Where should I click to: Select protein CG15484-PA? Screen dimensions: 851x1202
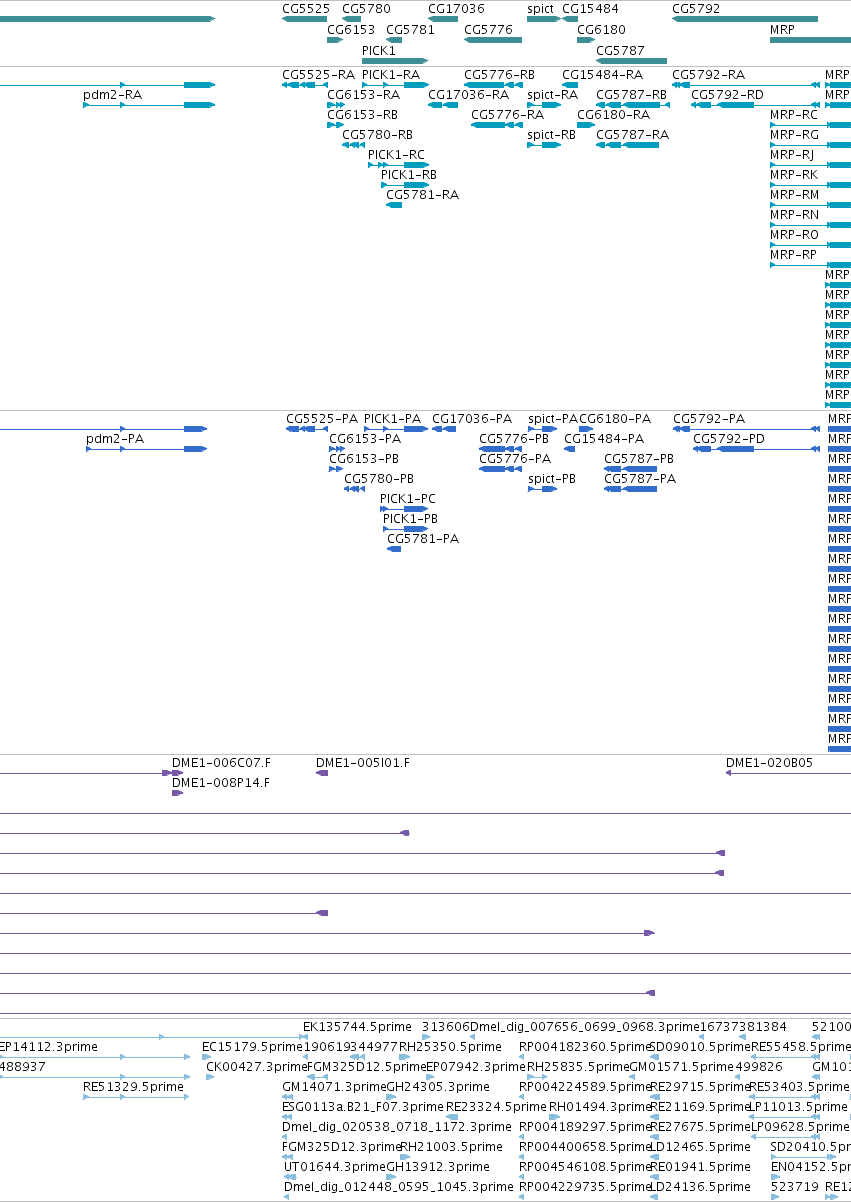pyautogui.click(x=604, y=439)
